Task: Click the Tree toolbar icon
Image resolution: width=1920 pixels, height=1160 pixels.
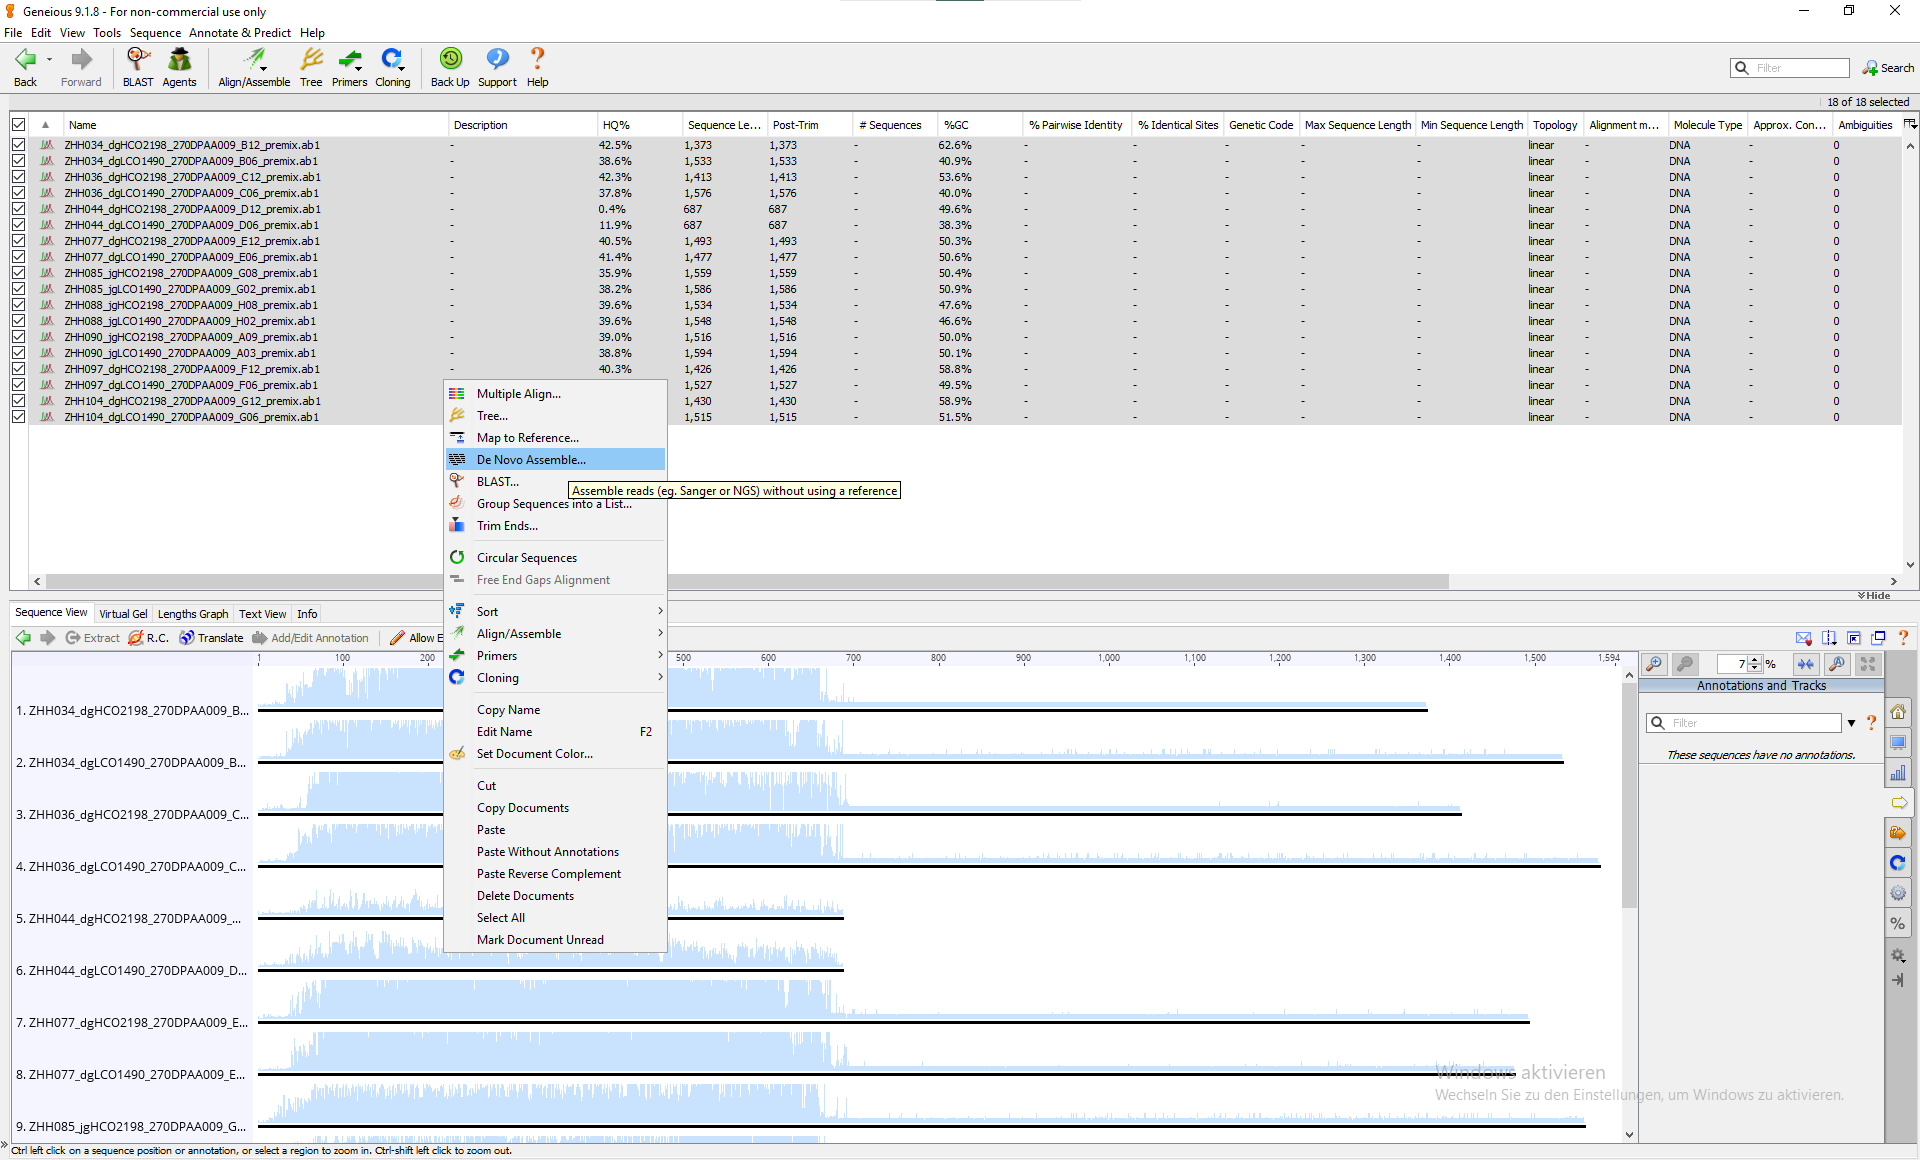Action: tap(311, 67)
